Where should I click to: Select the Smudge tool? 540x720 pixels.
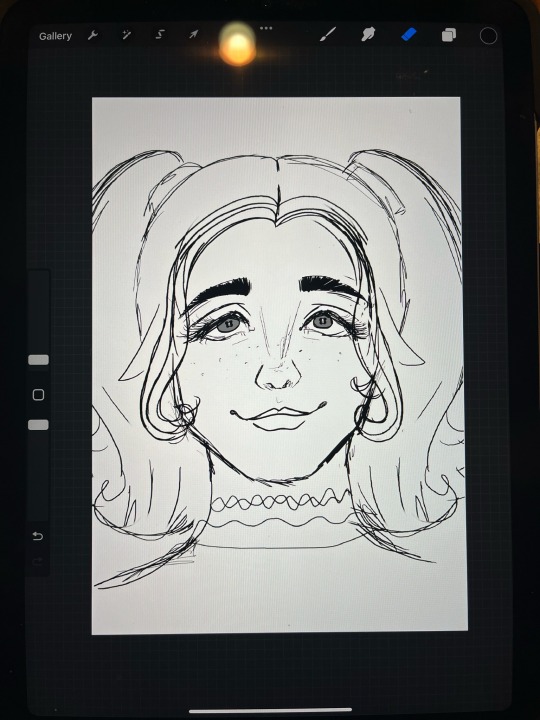point(368,34)
